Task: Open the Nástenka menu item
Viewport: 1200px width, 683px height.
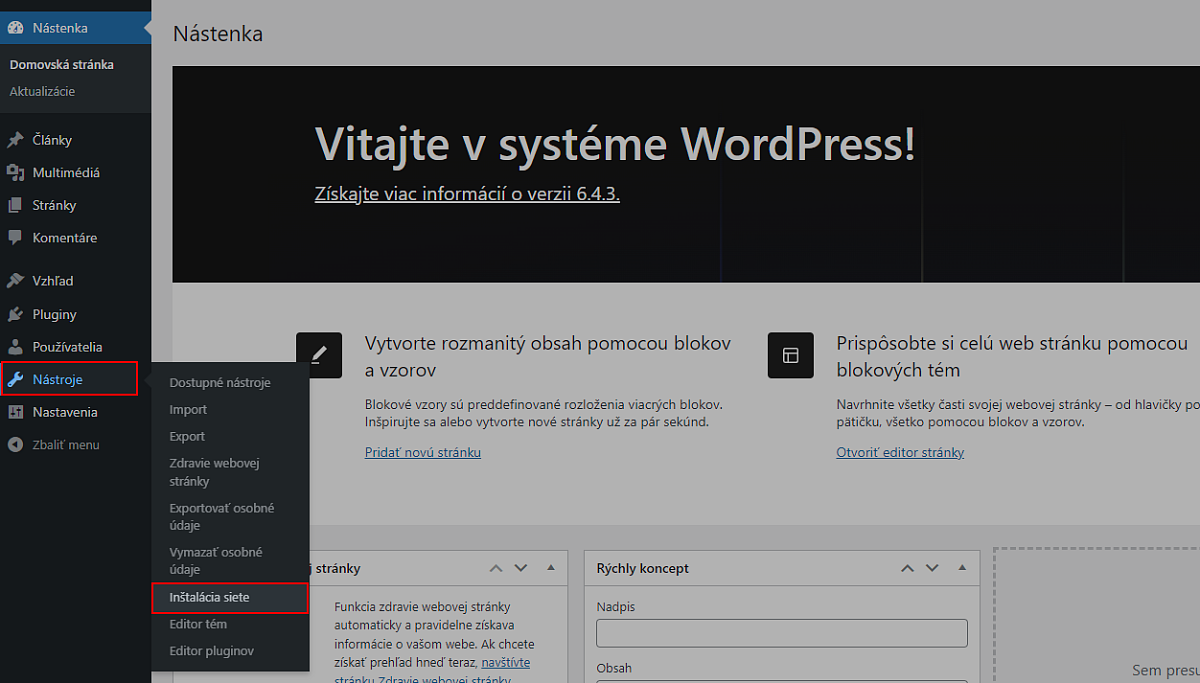Action: pos(75,28)
